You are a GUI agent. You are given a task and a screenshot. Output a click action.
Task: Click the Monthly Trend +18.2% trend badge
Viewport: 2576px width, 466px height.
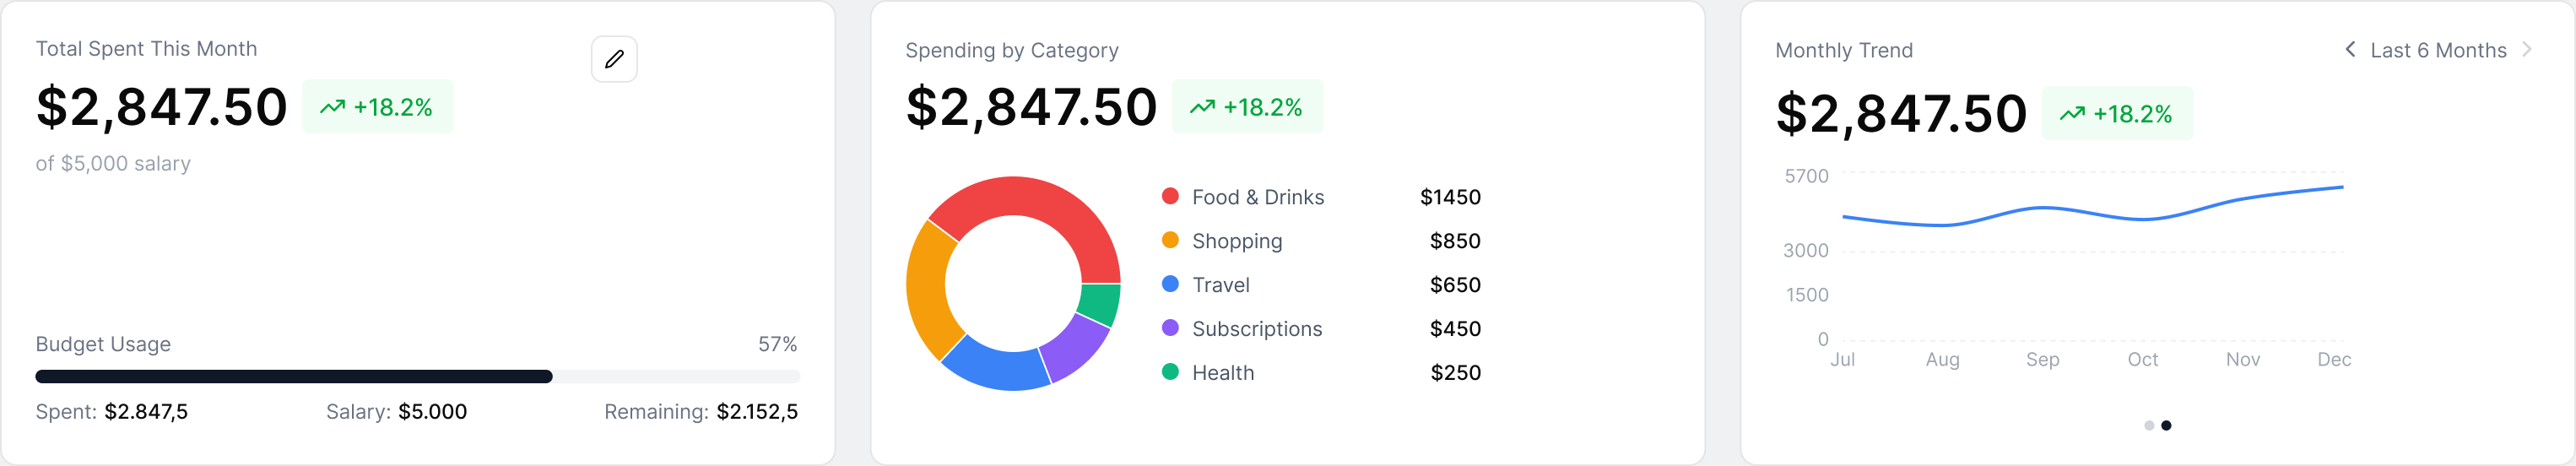coord(2116,114)
